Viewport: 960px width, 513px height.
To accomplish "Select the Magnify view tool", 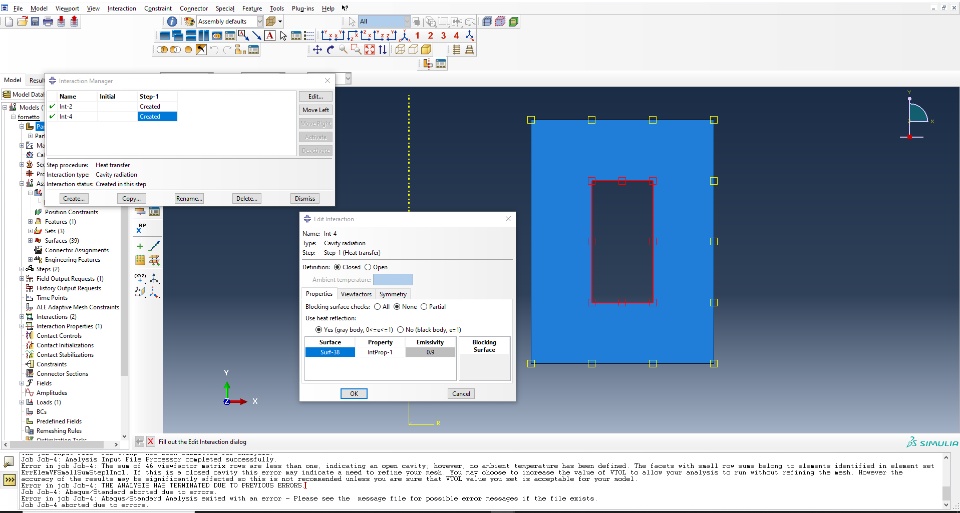I will [x=343, y=50].
